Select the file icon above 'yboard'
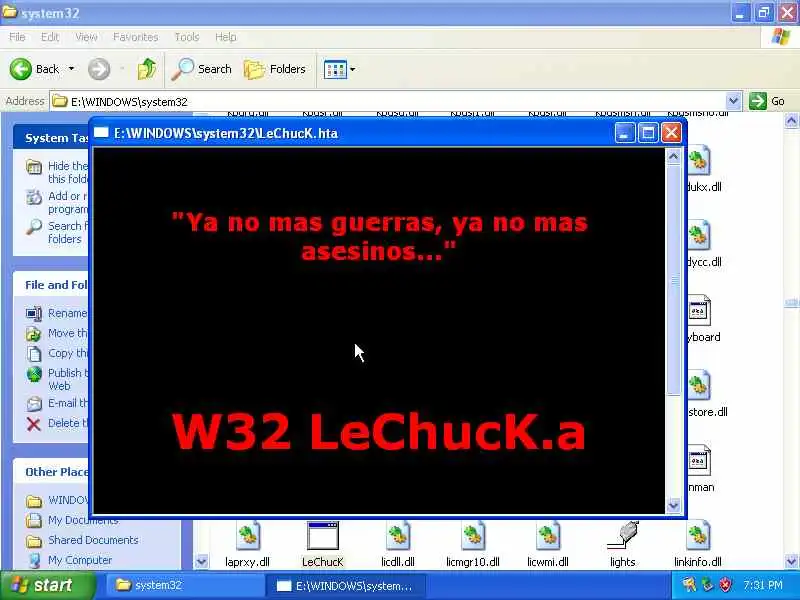 (698, 310)
